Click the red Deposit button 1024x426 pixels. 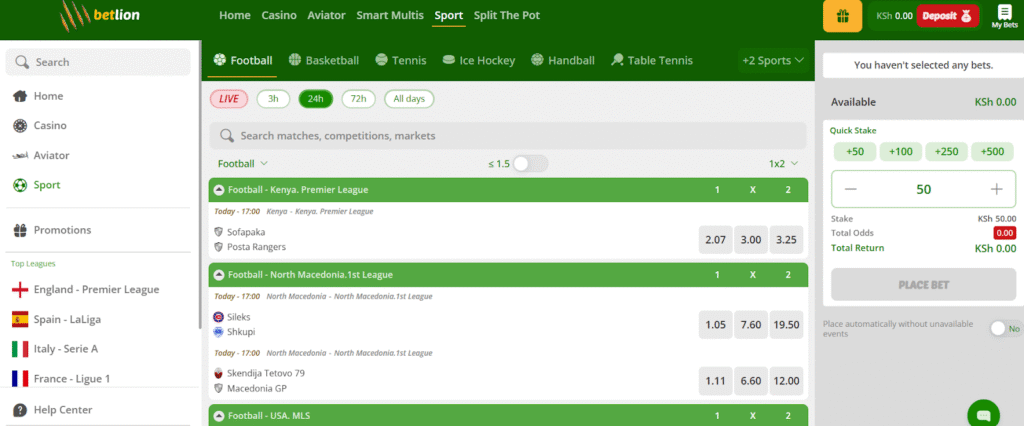tap(947, 16)
